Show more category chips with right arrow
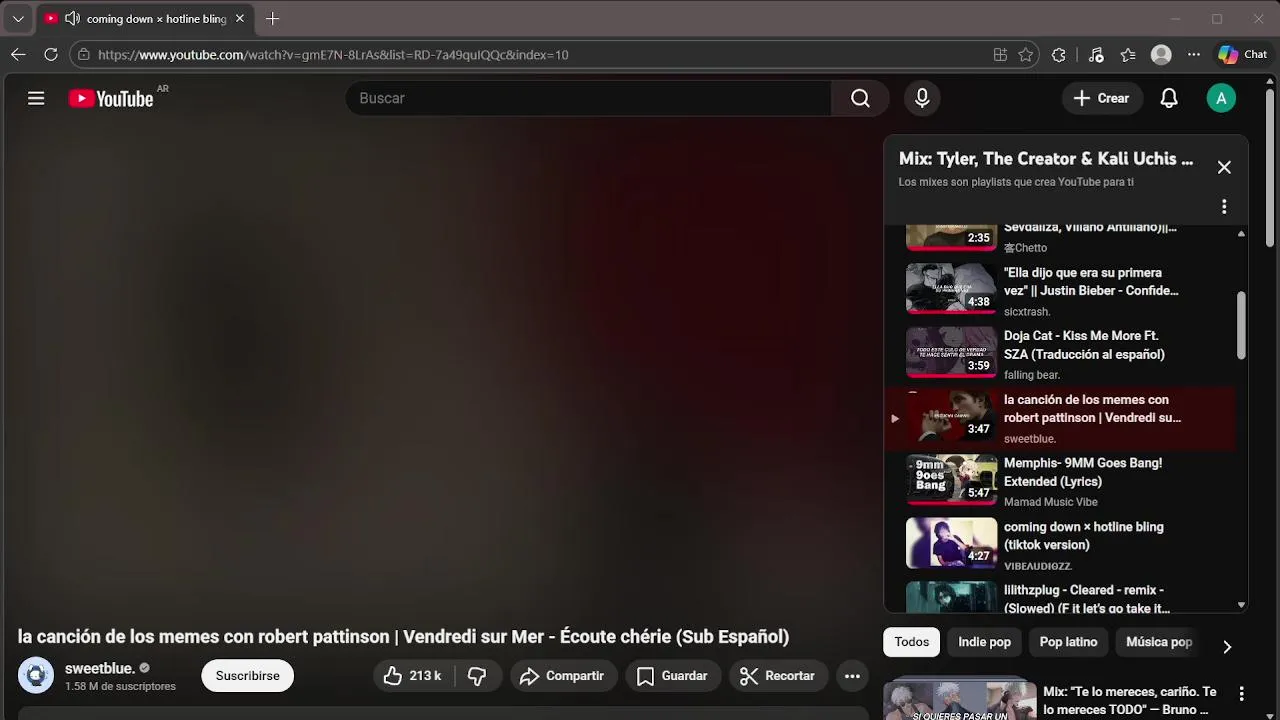 coord(1227,647)
